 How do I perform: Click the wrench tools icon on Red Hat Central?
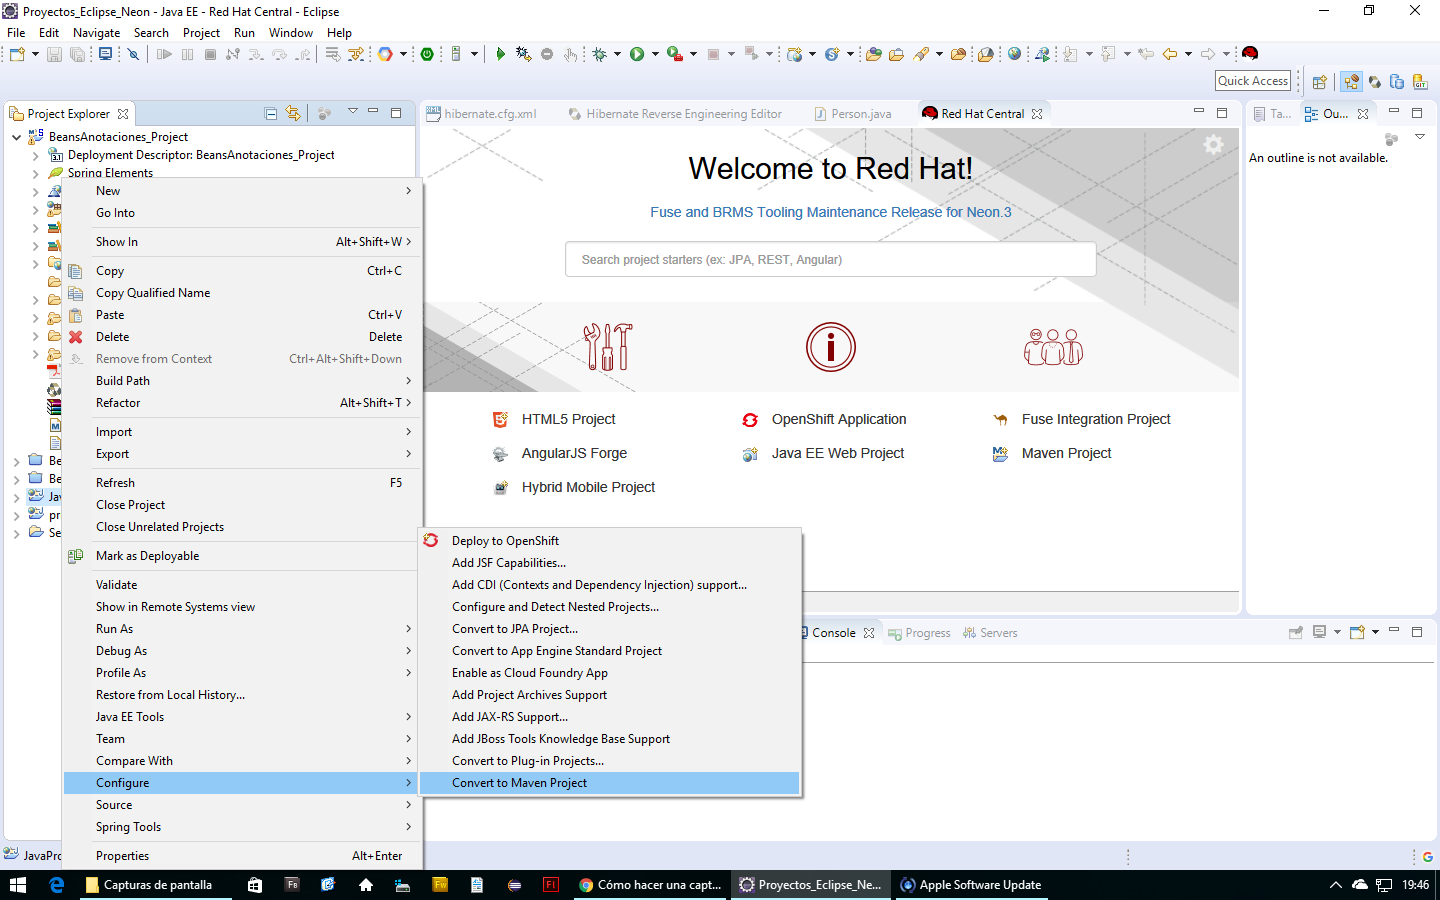pos(608,347)
